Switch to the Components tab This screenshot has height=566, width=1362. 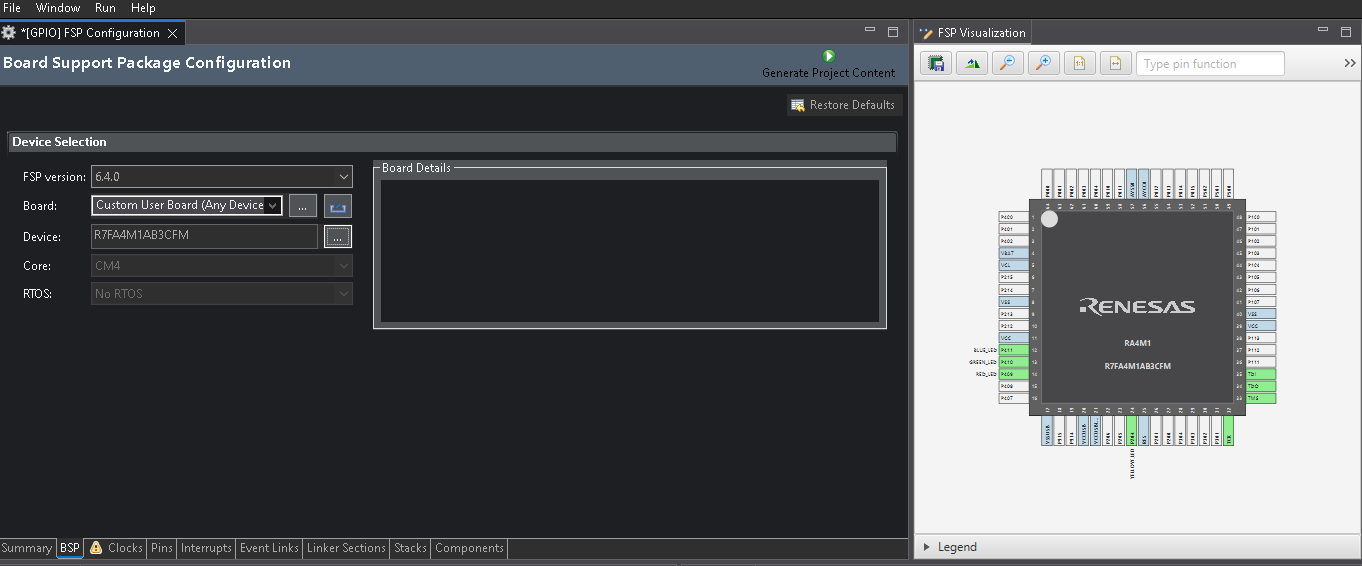click(469, 548)
